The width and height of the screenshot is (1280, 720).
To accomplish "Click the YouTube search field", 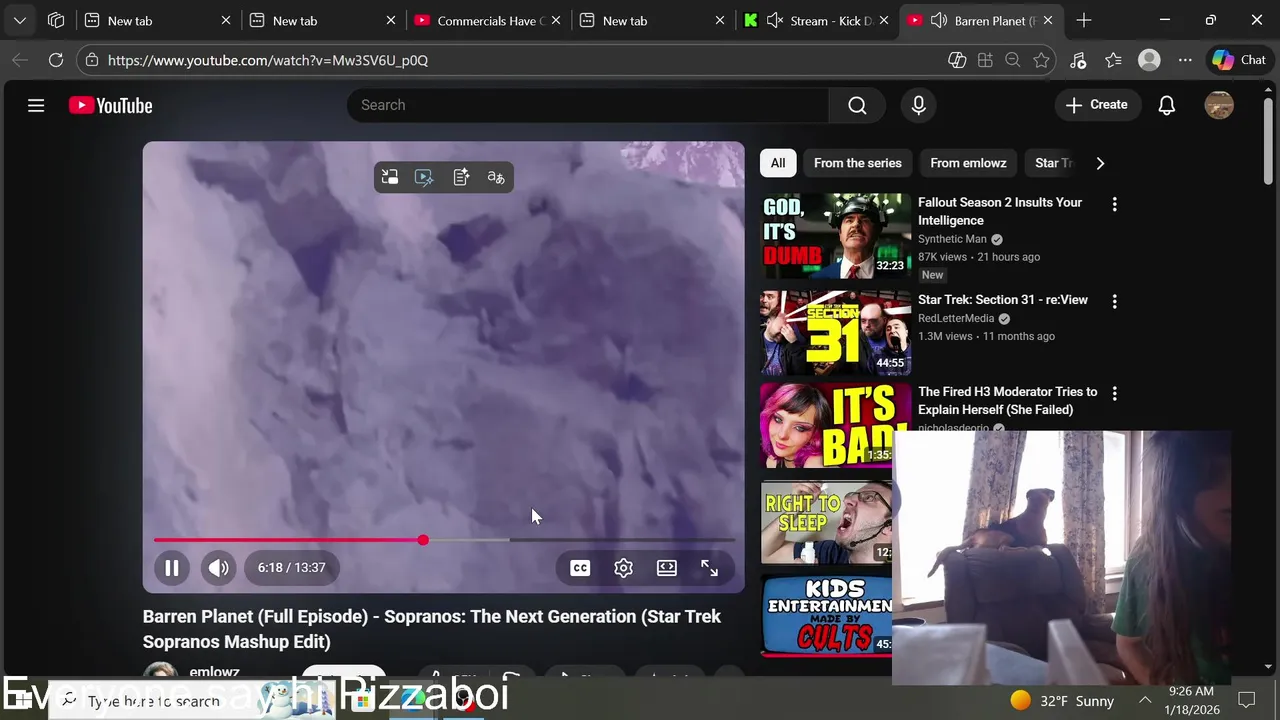I will point(588,105).
